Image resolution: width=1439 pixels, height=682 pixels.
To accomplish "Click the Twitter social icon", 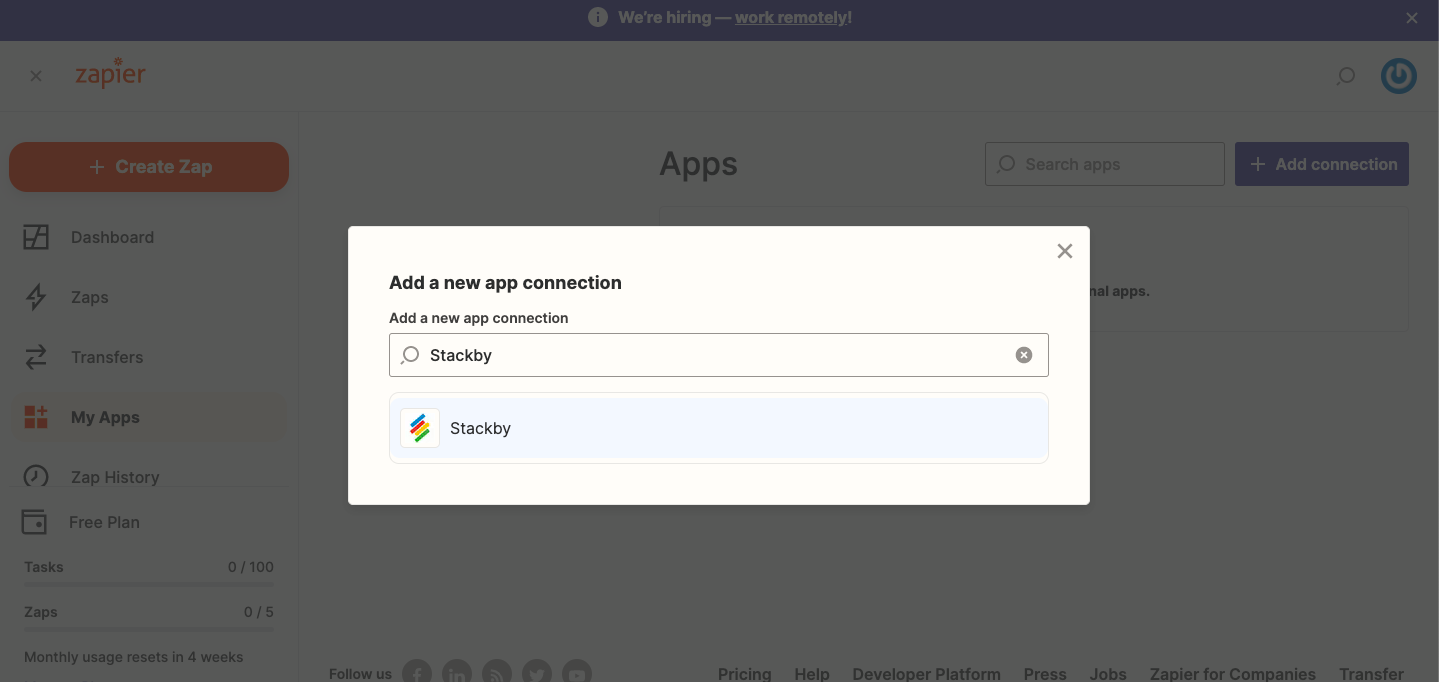I will pyautogui.click(x=536, y=673).
